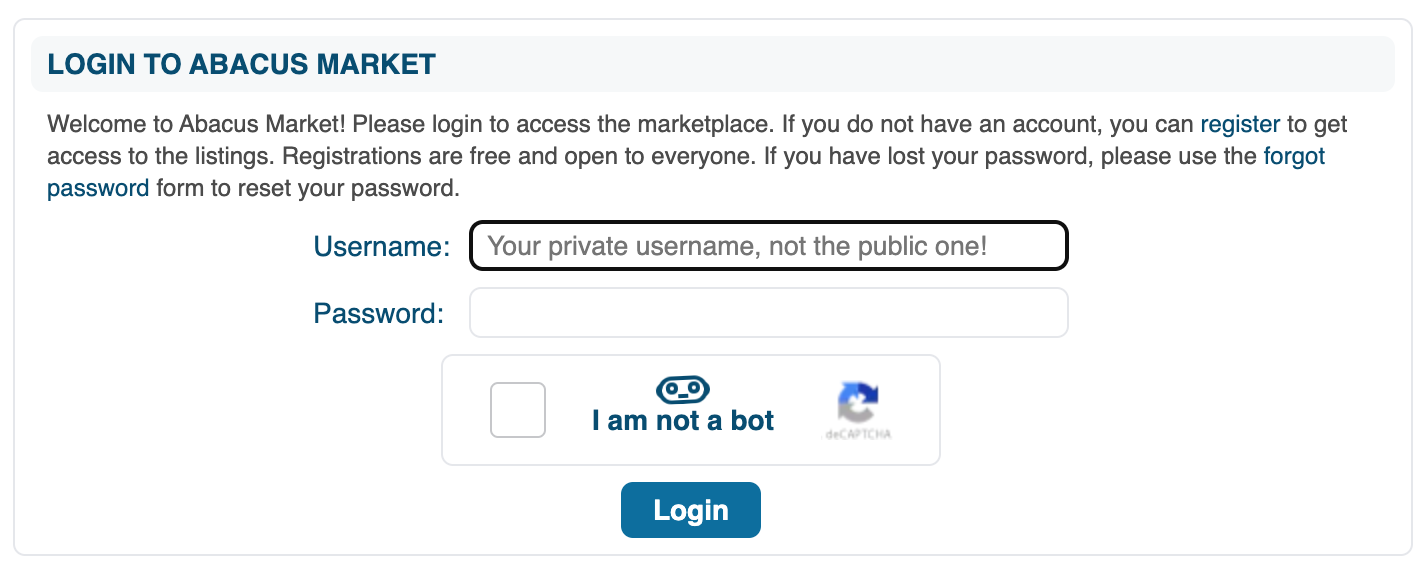The image size is (1428, 582).
Task: Click the small 'deCAPTCHA' caption text
Action: (858, 435)
